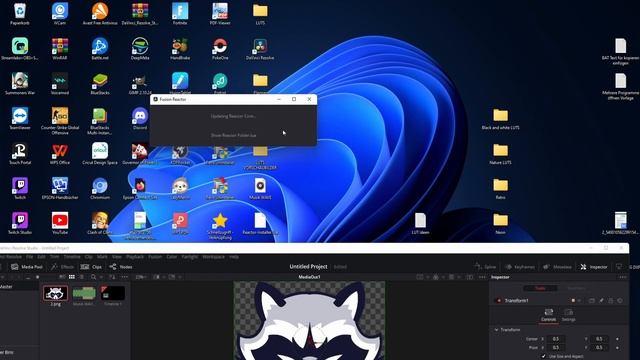Screen dimensions: 640x360
Task: Open the Inspector panel options menu
Action: 622,277
